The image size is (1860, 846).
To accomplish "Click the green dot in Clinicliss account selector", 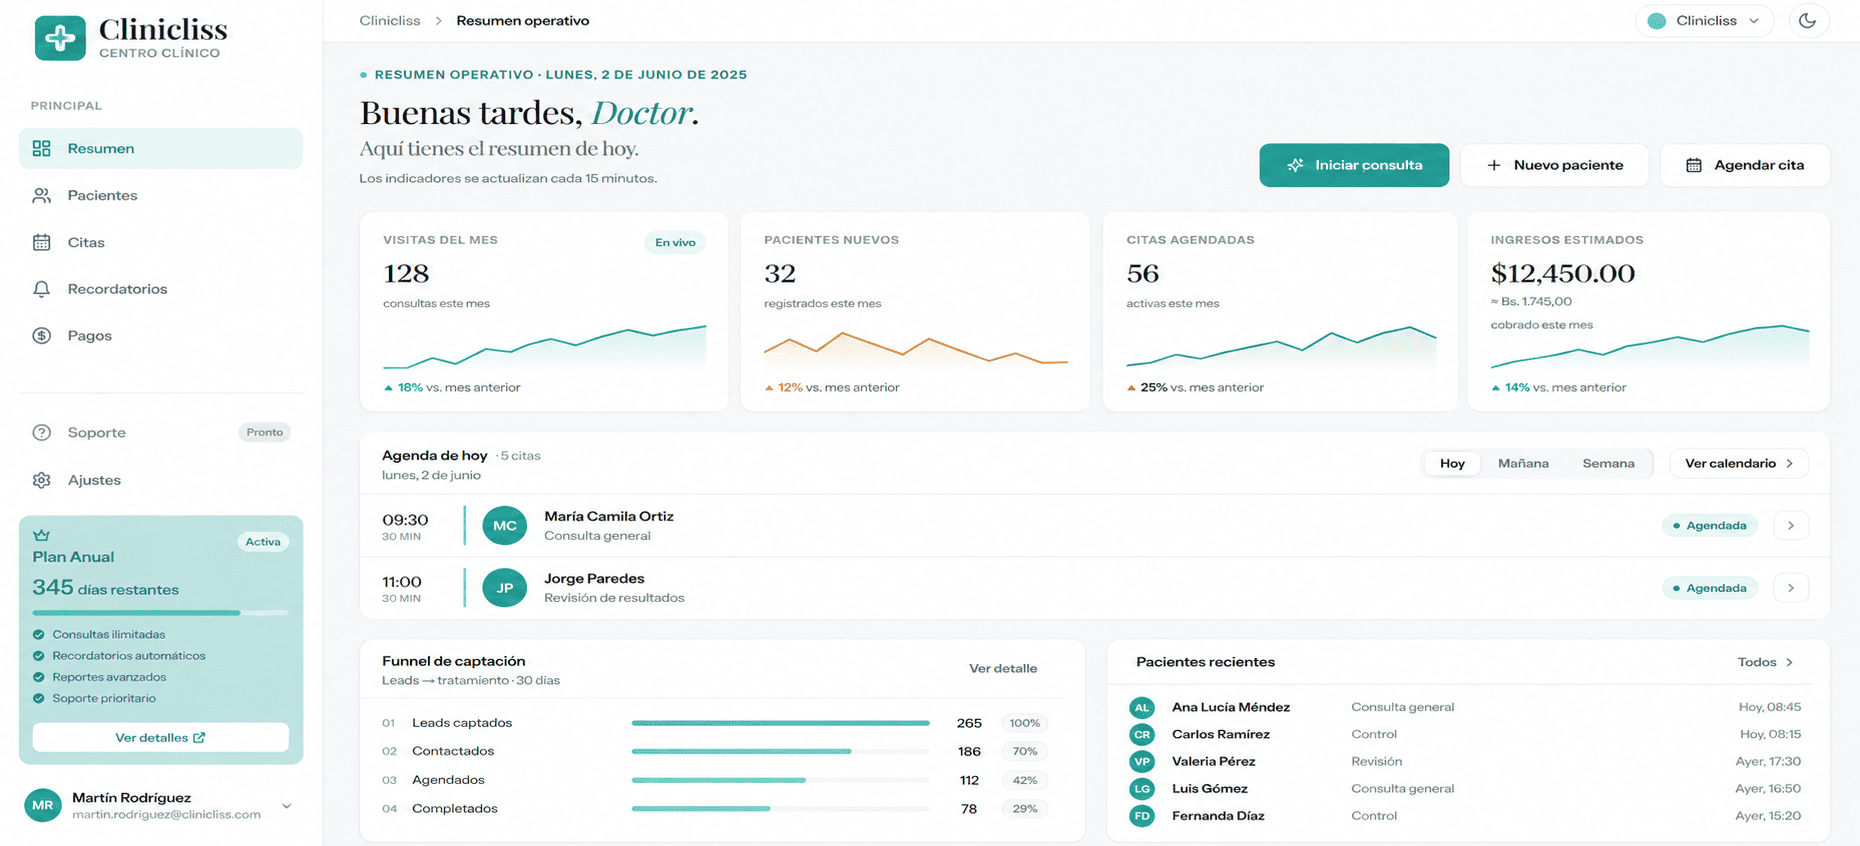I will pos(1657,21).
